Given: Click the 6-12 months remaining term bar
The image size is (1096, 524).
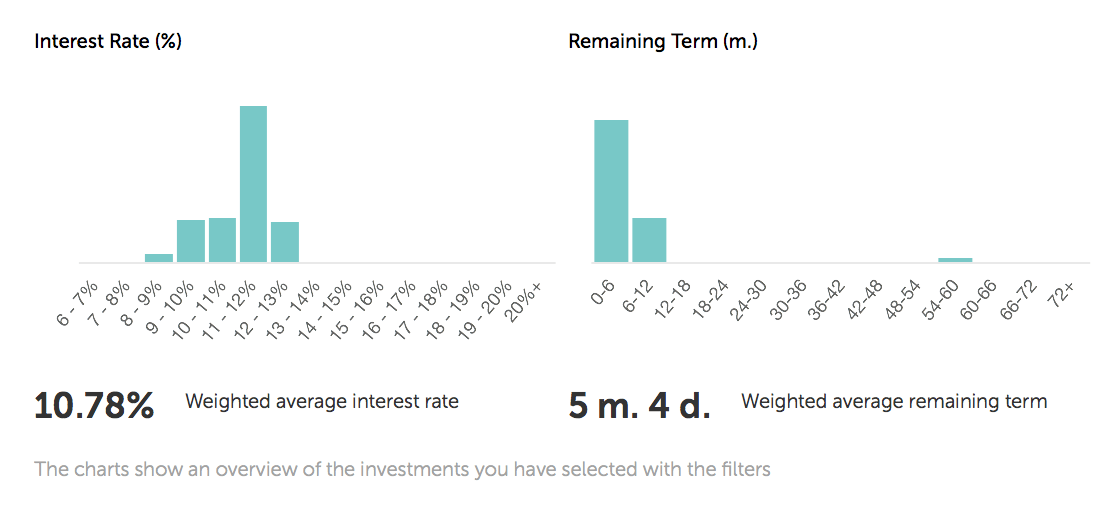Looking at the screenshot, I should point(649,240).
